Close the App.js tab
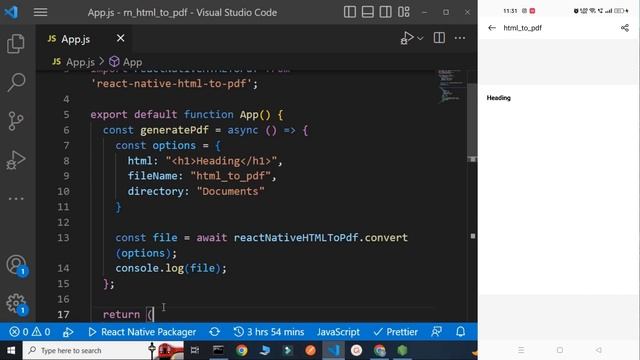The height and width of the screenshot is (360, 640). tap(120, 38)
